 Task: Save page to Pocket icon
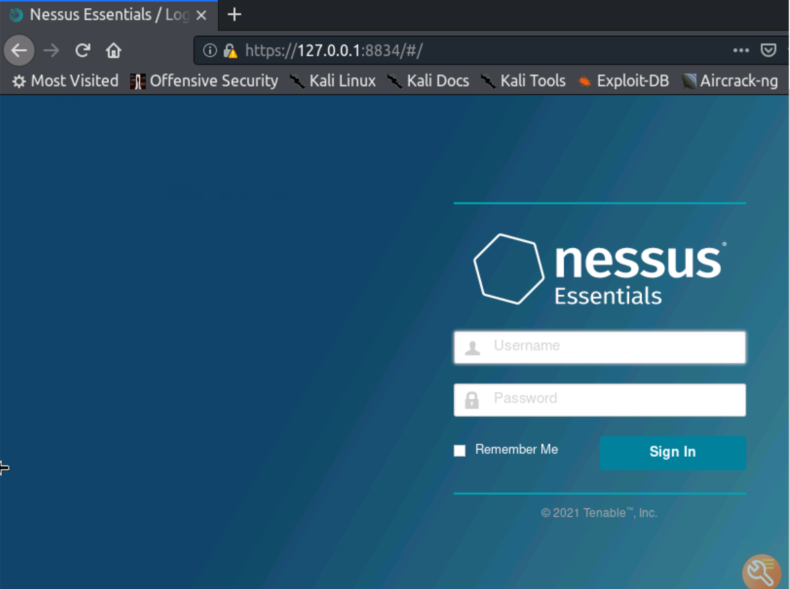coord(768,50)
